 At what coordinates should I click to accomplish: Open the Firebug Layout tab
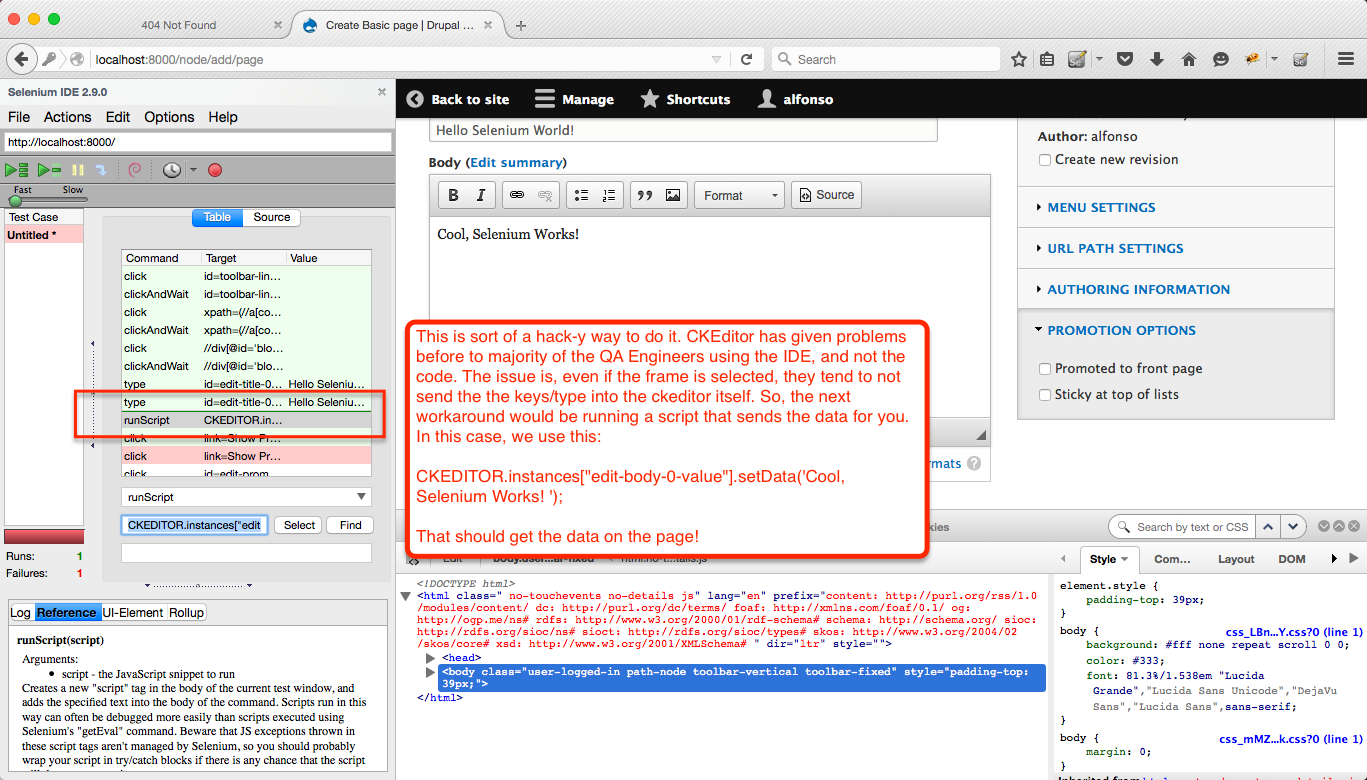1236,559
